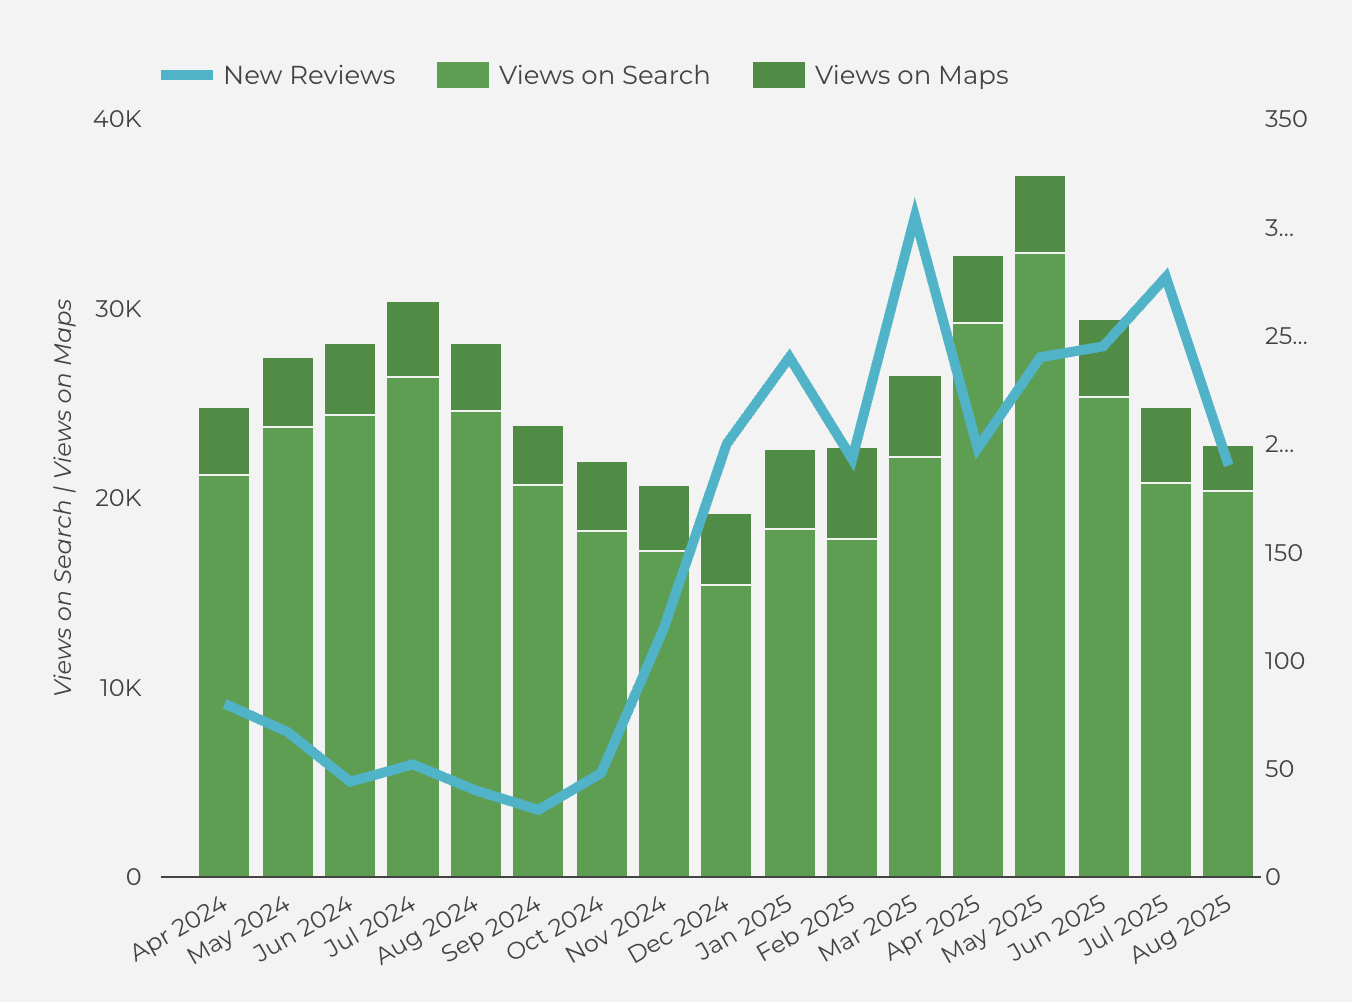
Task: Select the Dec 2024 Views on Search bar
Action: (x=726, y=730)
